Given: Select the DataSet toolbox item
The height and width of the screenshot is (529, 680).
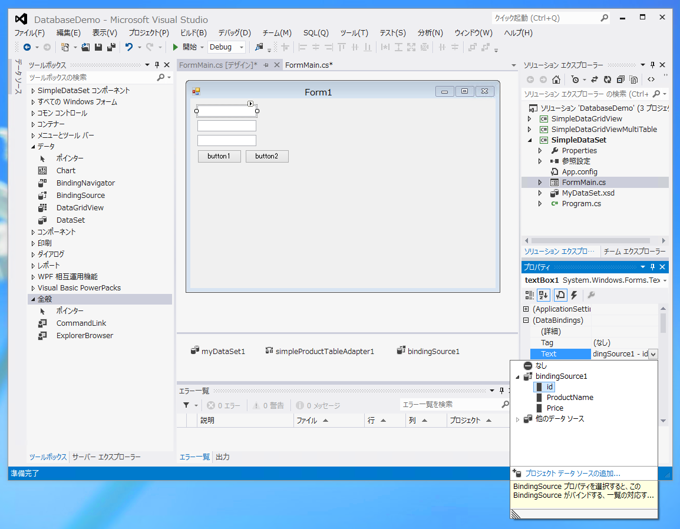Looking at the screenshot, I should pyautogui.click(x=70, y=220).
